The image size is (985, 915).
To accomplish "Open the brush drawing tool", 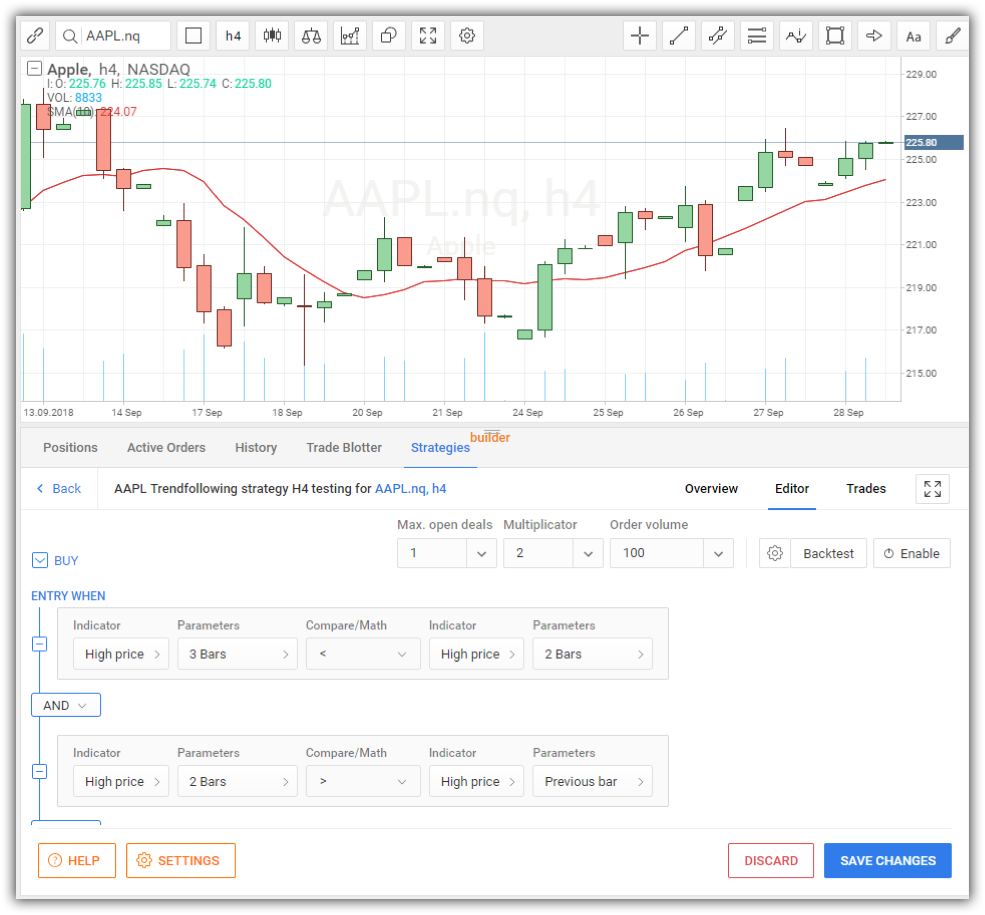I will tap(952, 36).
